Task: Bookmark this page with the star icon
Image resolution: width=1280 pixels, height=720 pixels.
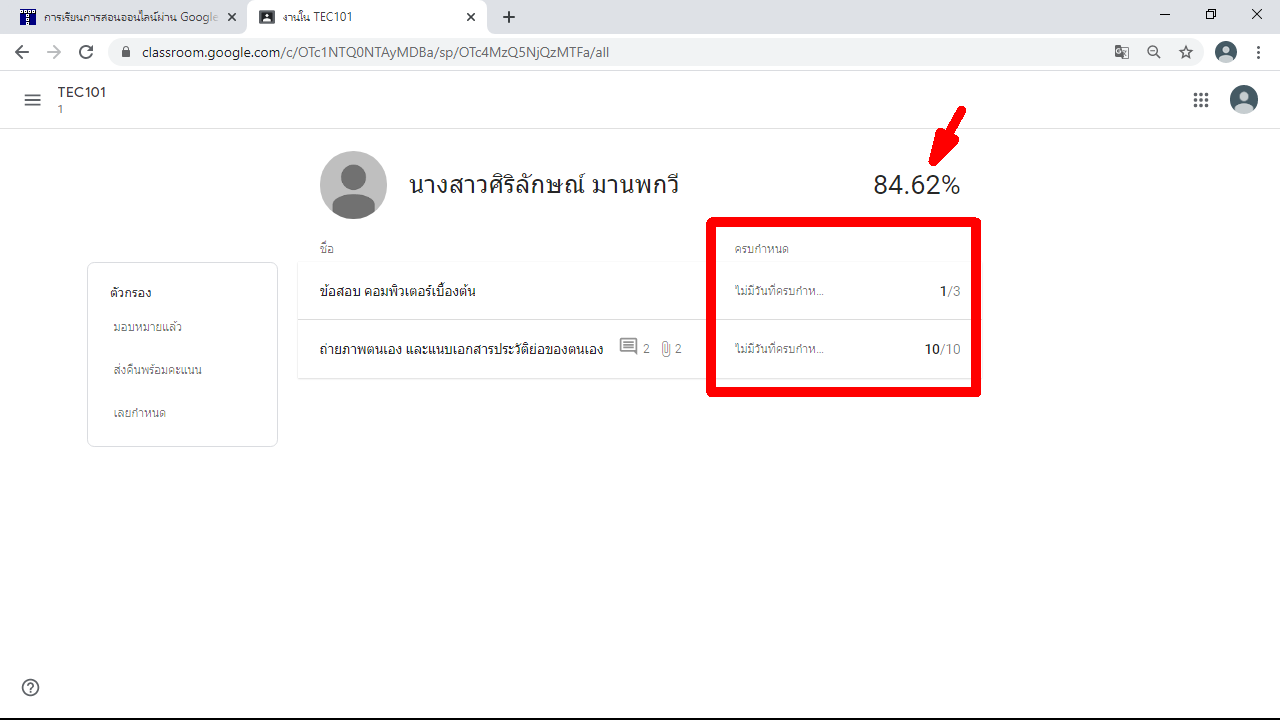Action: [x=1186, y=52]
